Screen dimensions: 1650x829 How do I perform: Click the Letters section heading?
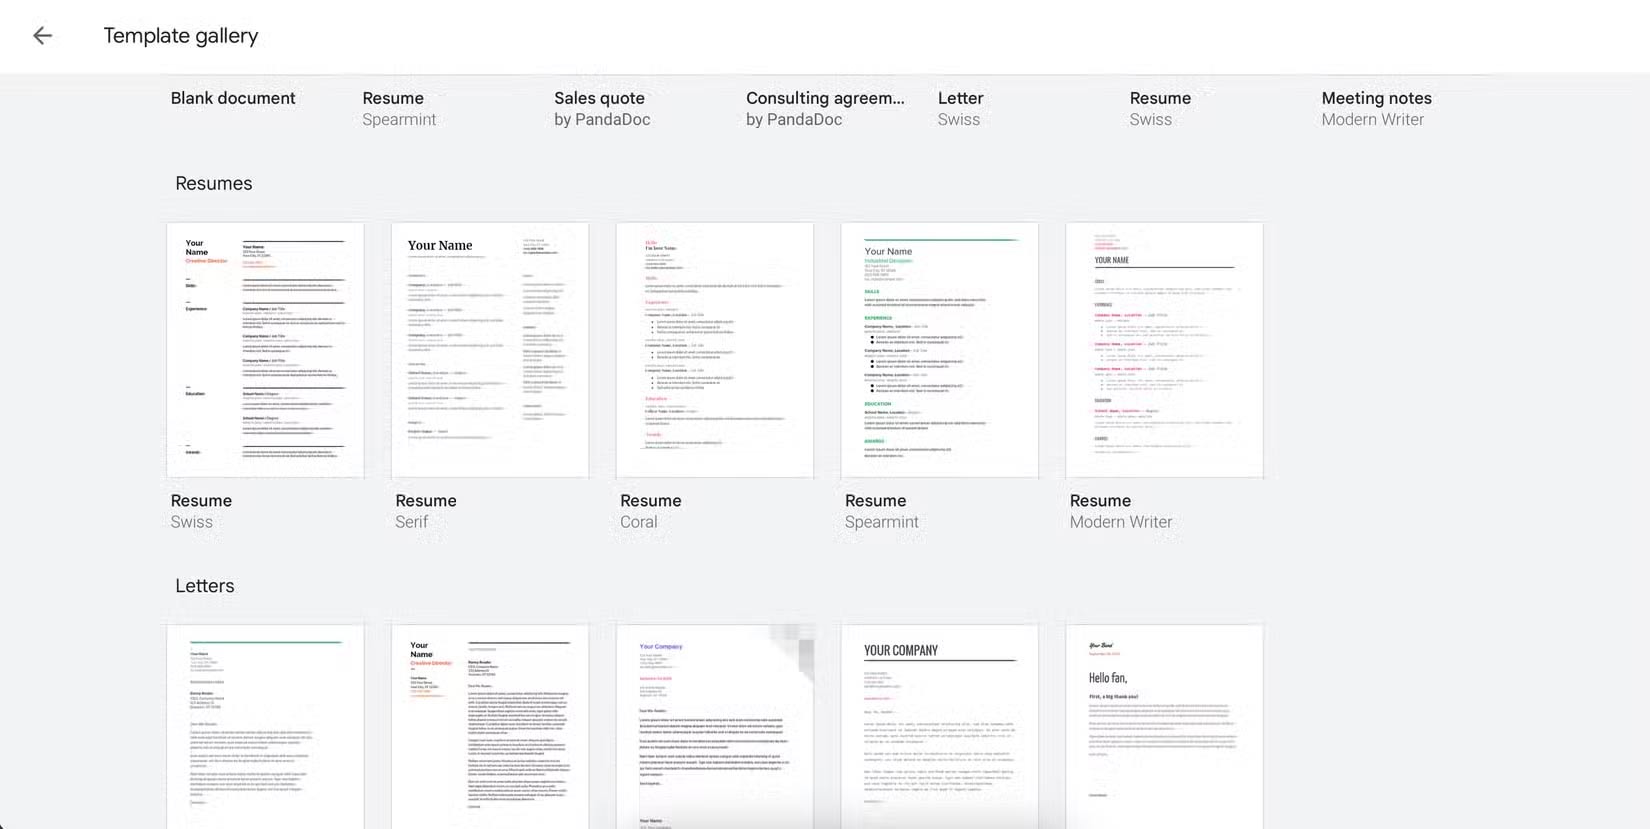[205, 586]
